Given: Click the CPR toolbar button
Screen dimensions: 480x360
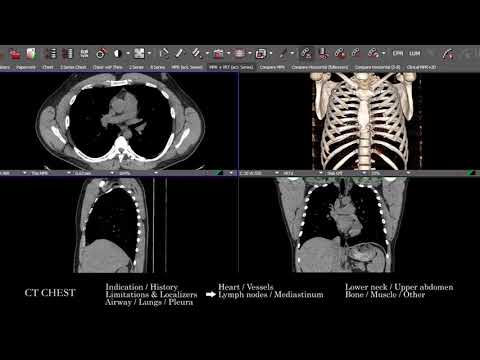Looking at the screenshot, I should [x=398, y=53].
